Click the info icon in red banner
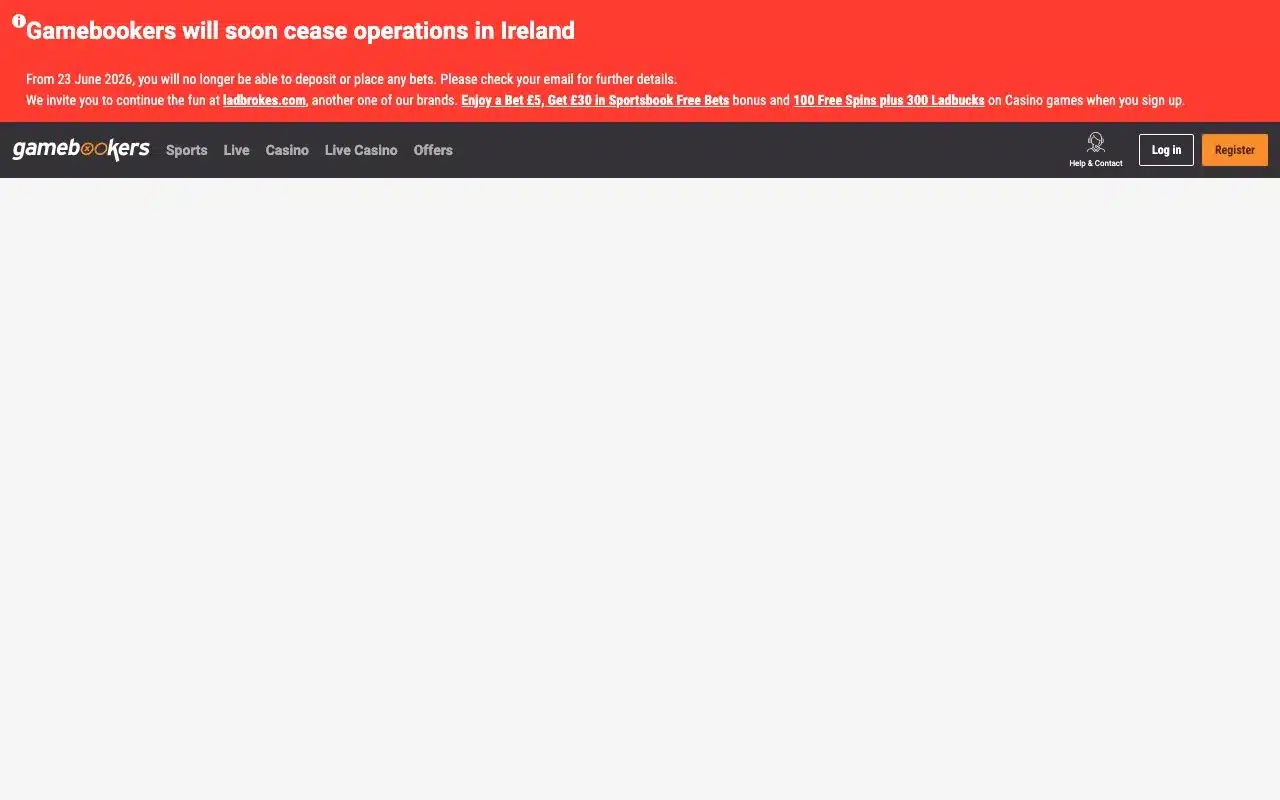The width and height of the screenshot is (1280, 800). coord(19,21)
